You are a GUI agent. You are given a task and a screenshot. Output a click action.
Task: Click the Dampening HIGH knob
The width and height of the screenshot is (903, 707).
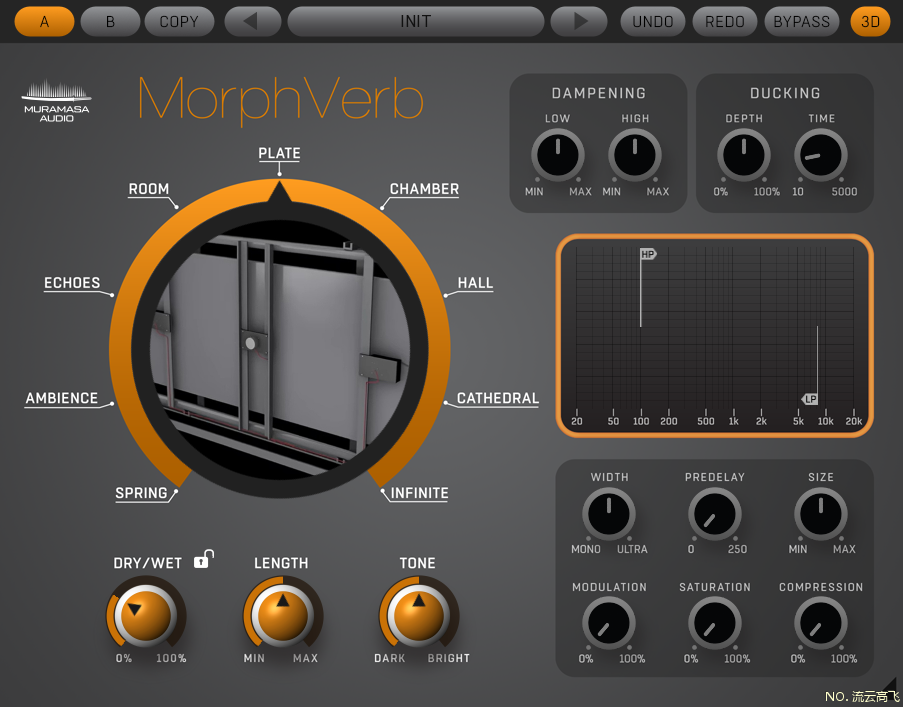pos(635,155)
